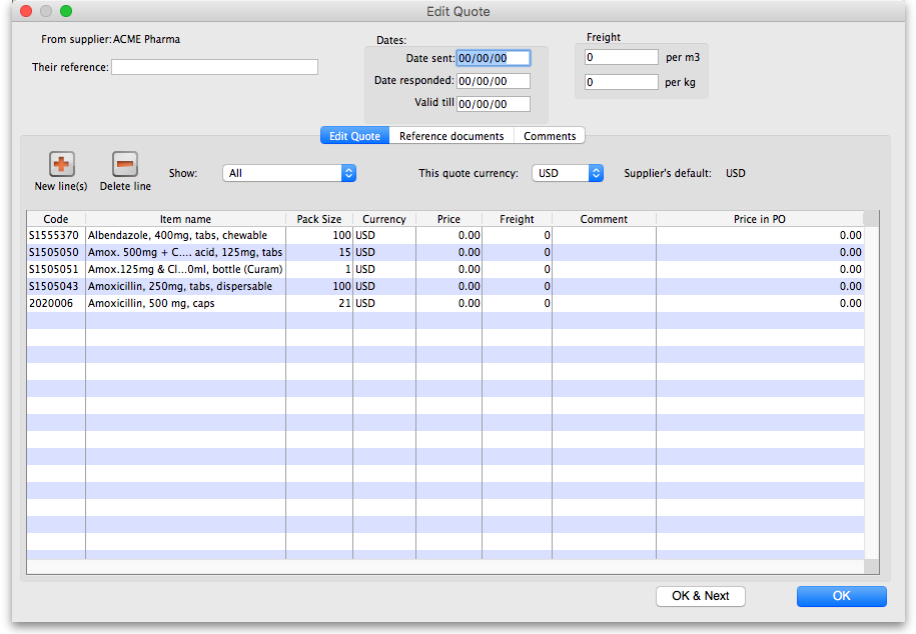Click the New line(s) plus icon
The width and height of the screenshot is (916, 634).
61,165
